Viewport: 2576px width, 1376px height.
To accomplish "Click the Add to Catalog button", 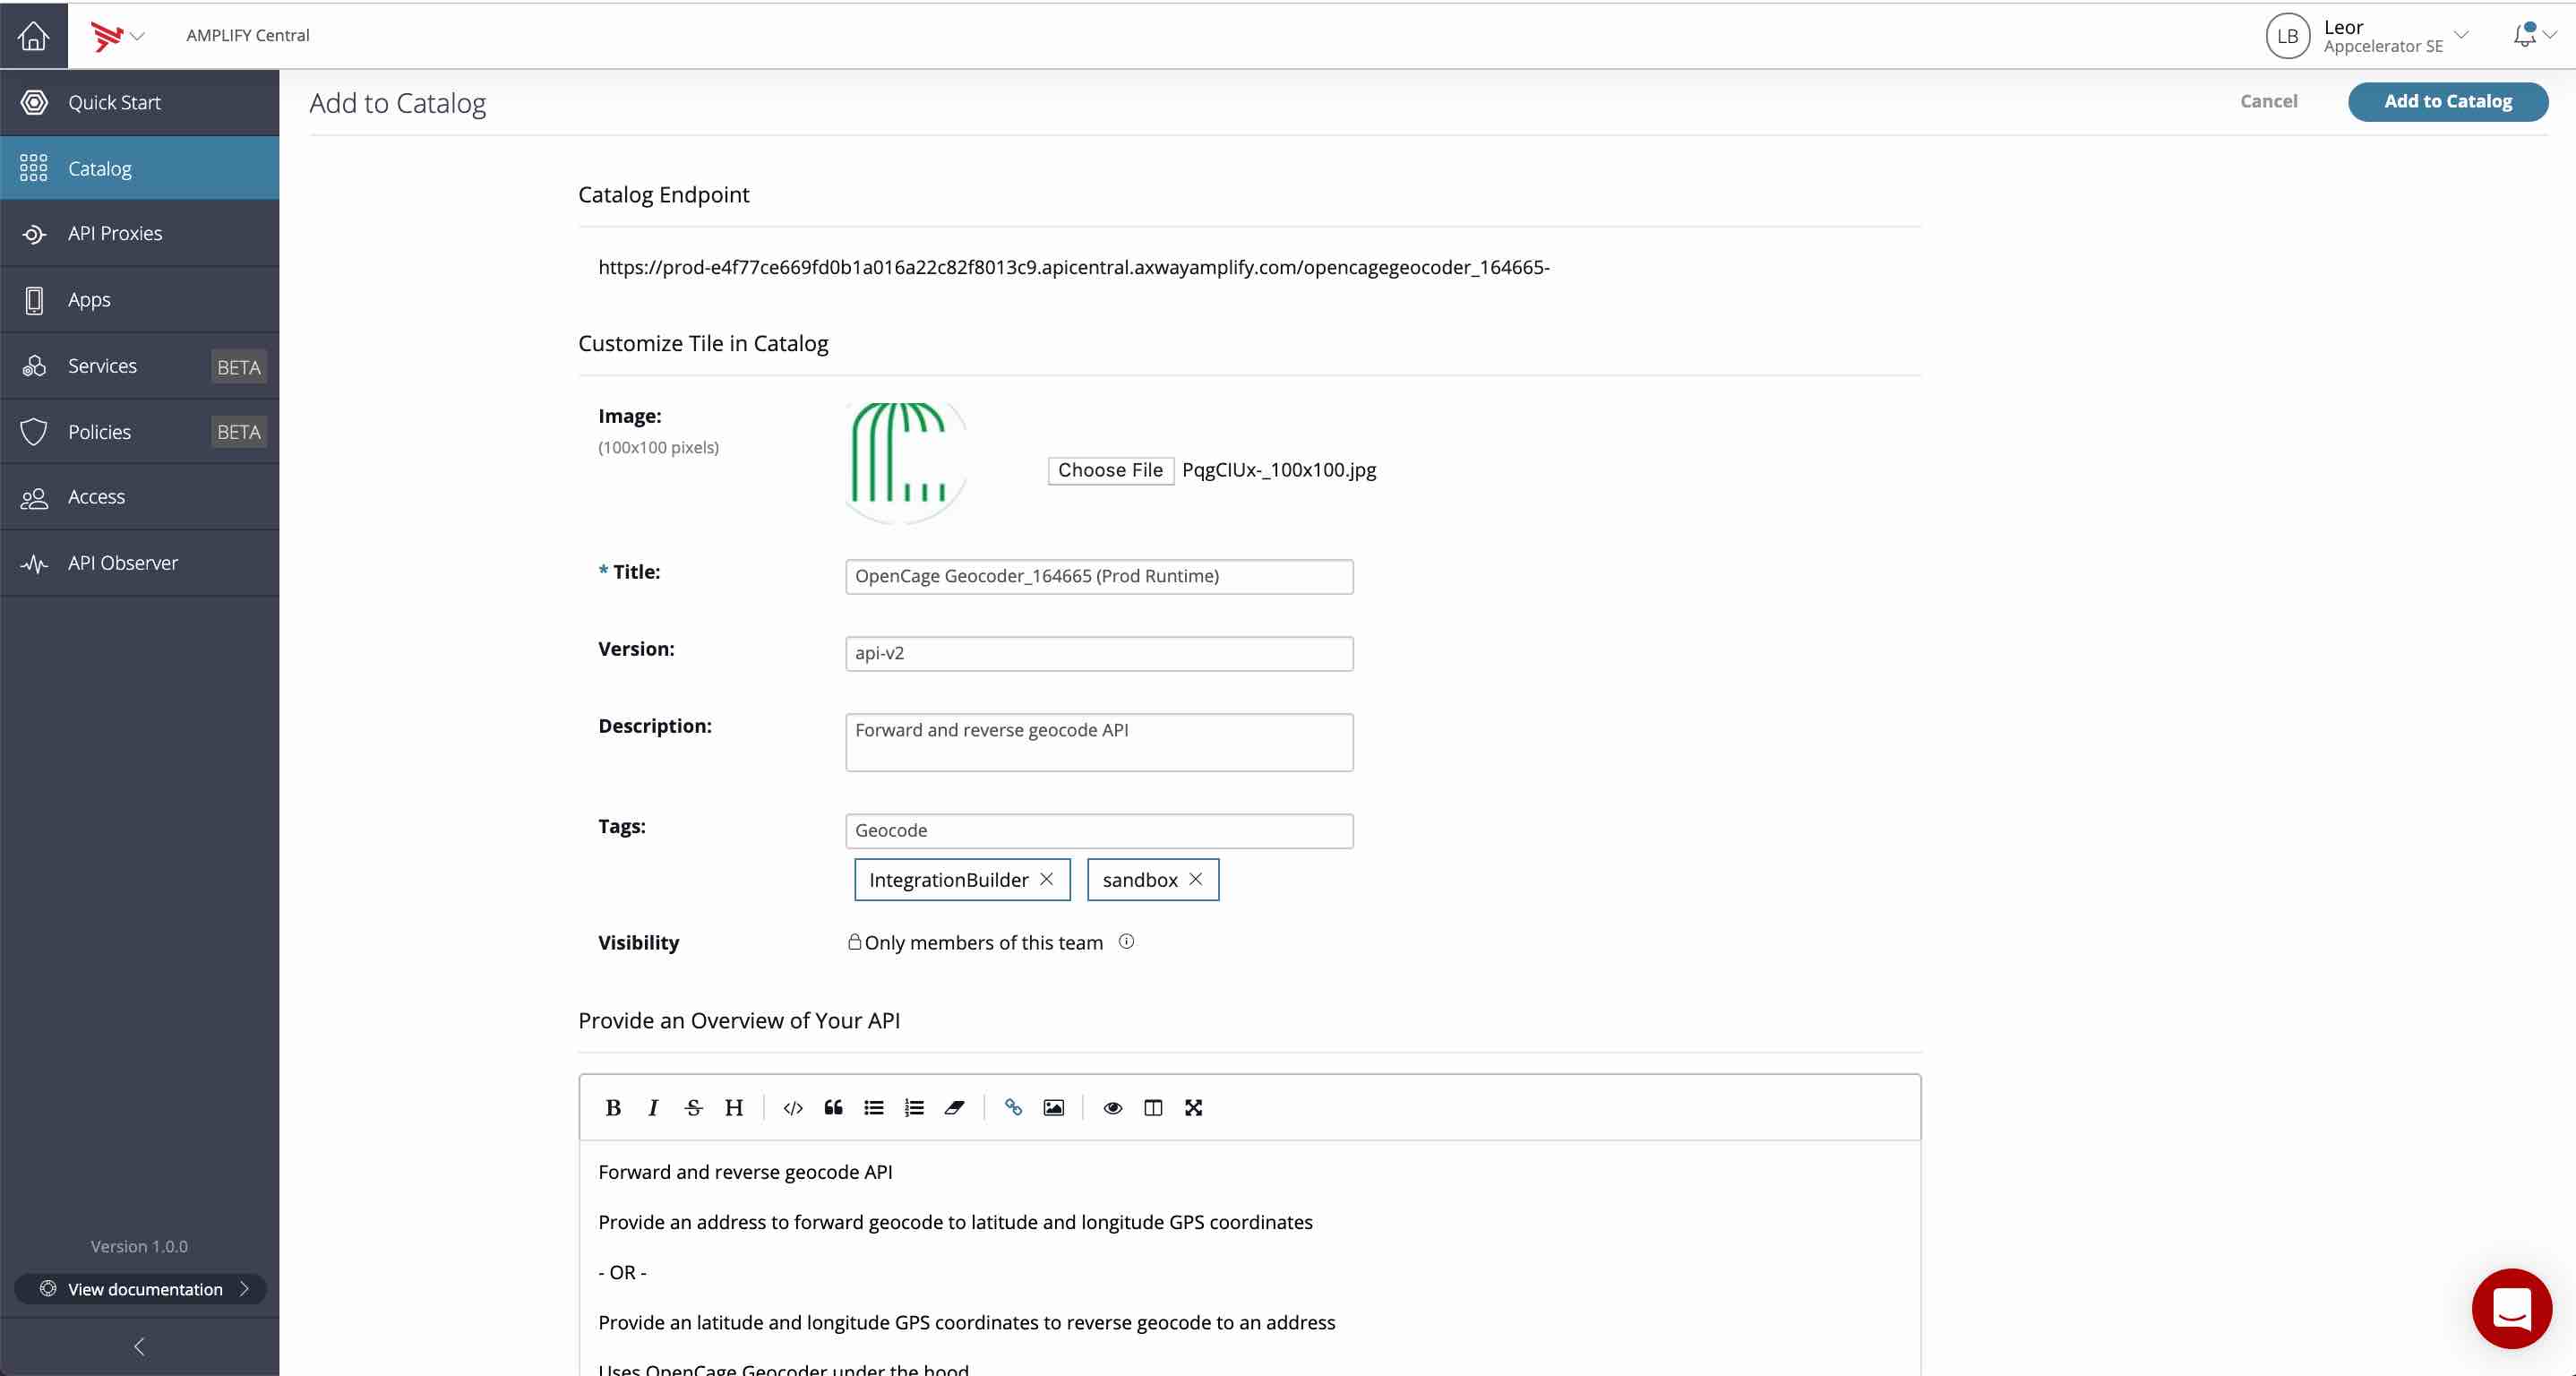I will (x=2447, y=101).
